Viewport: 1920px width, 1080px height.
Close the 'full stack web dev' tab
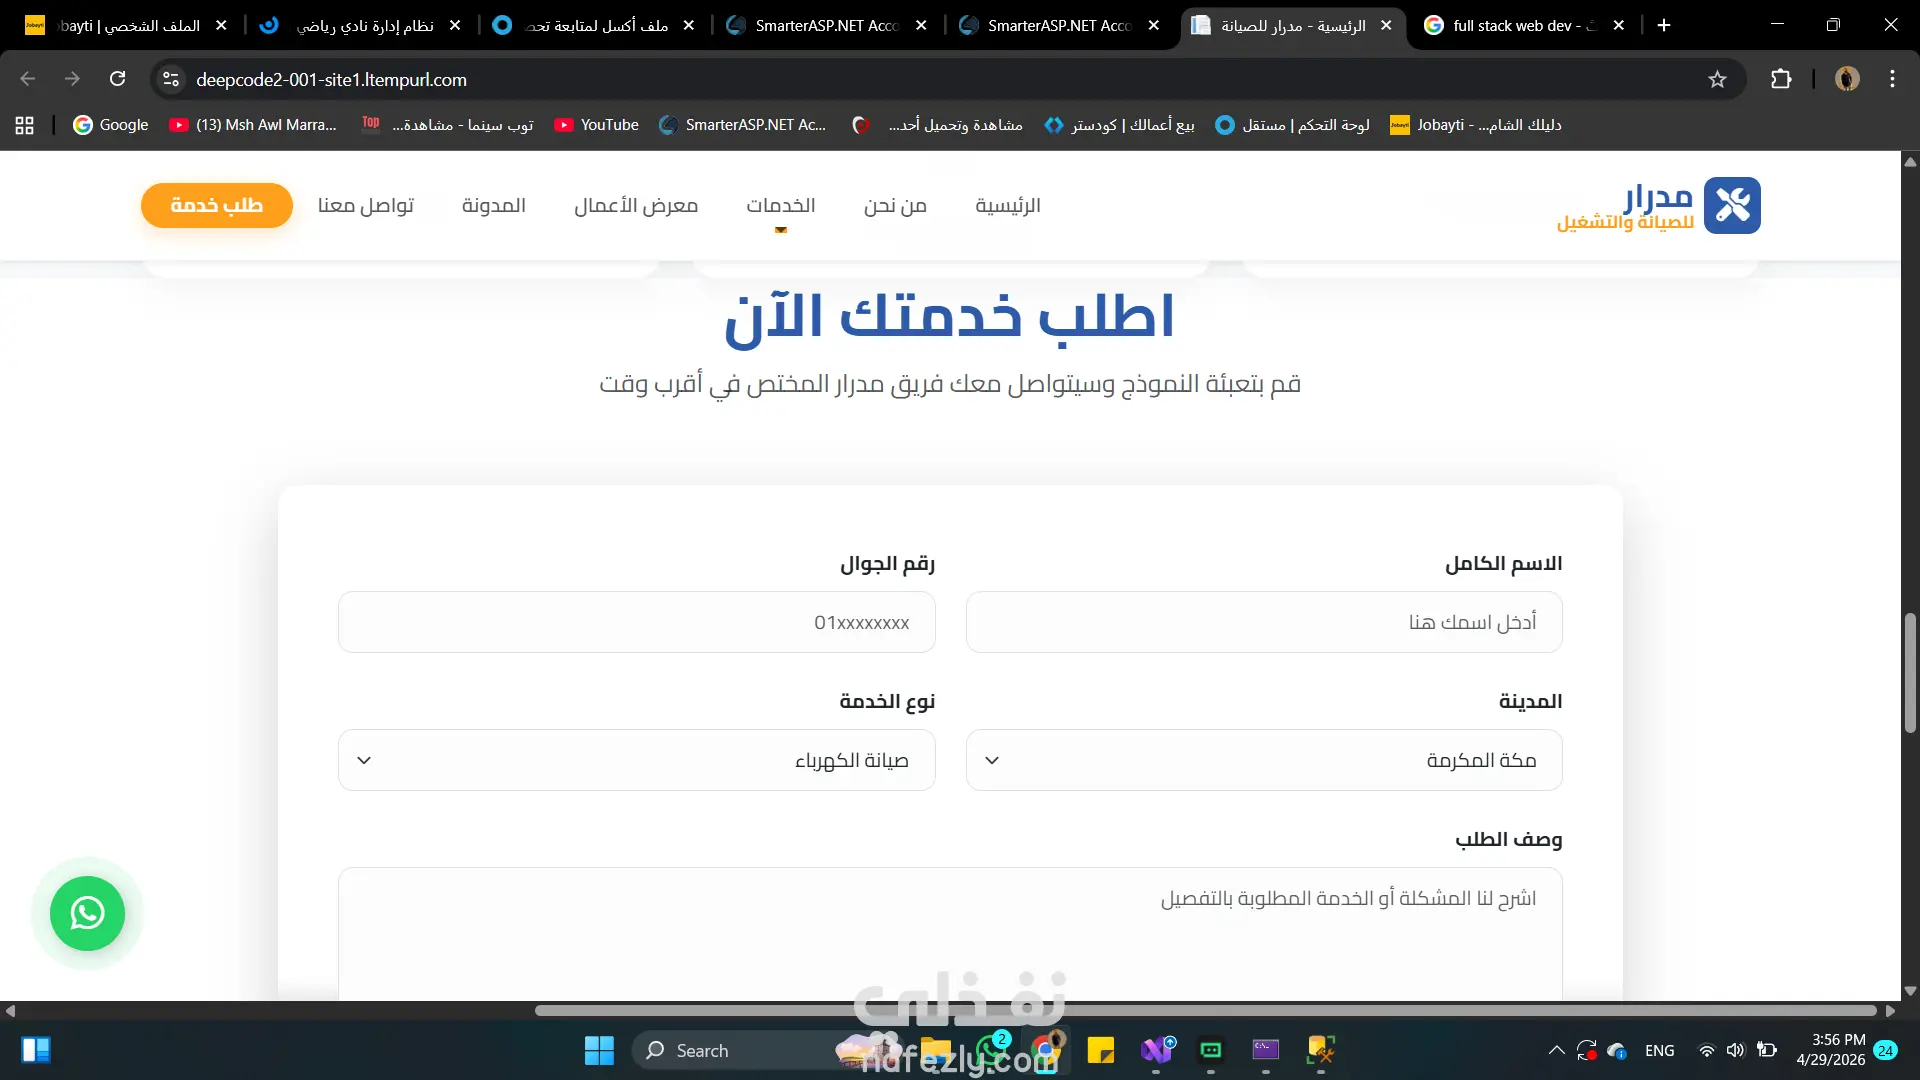point(1619,25)
